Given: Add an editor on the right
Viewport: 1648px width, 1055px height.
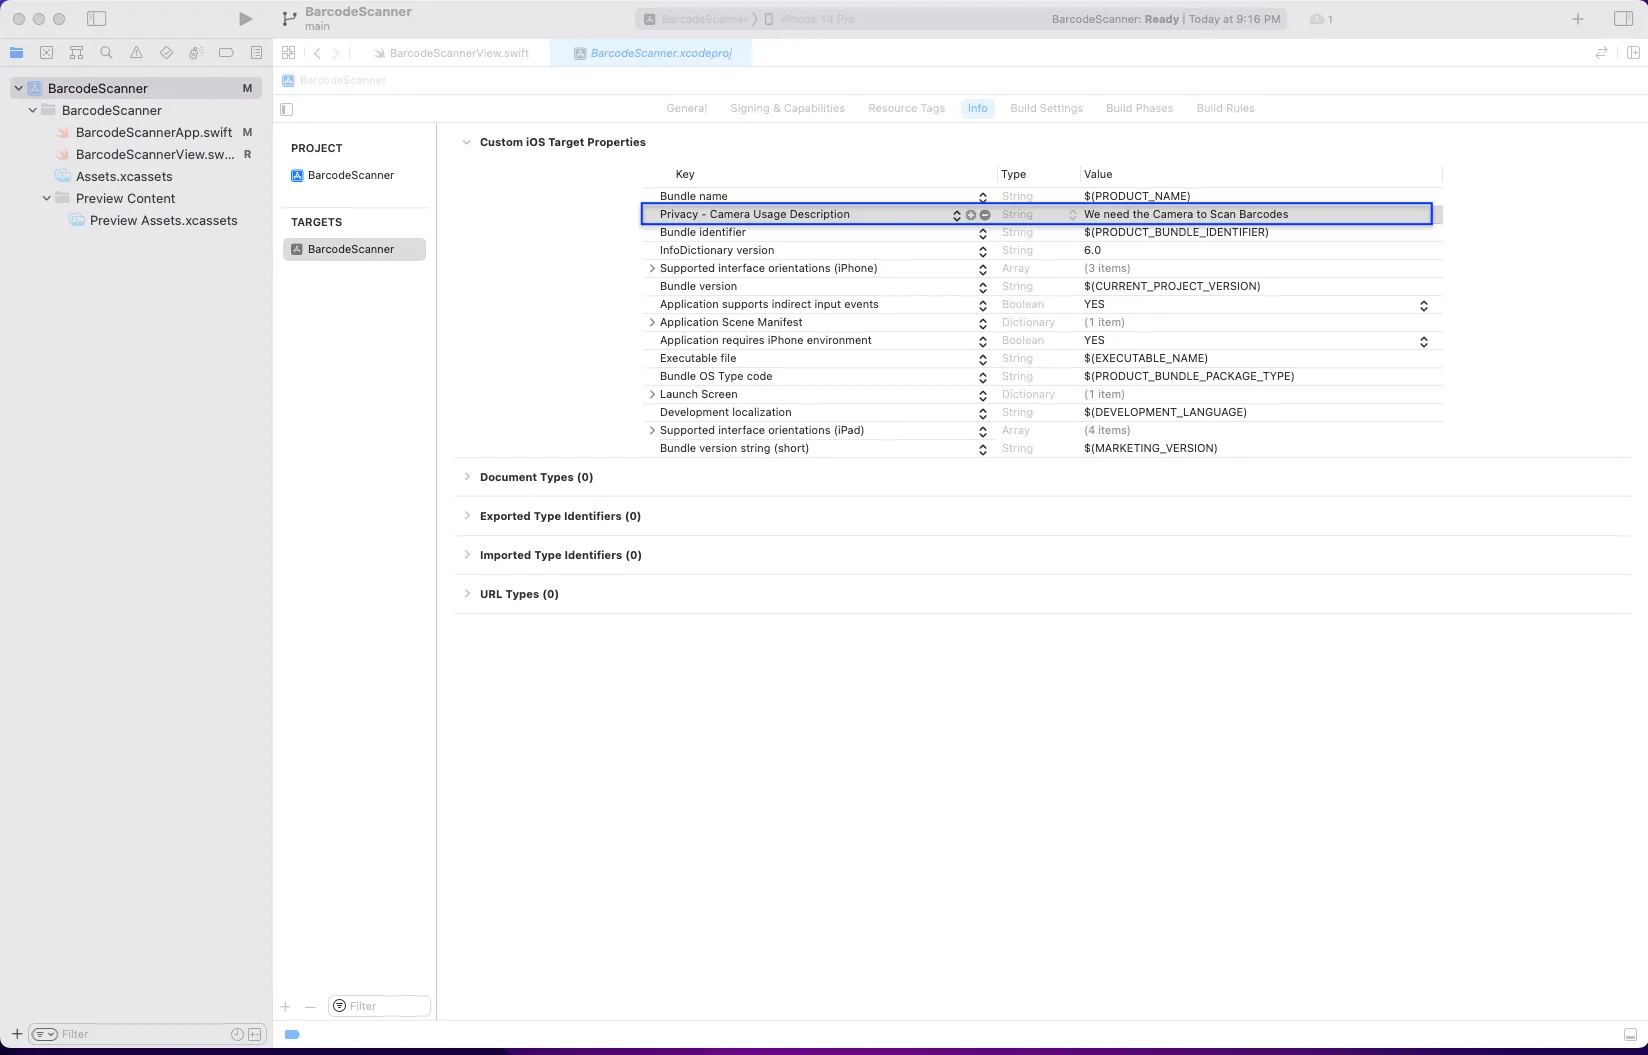Looking at the screenshot, I should coord(1633,53).
